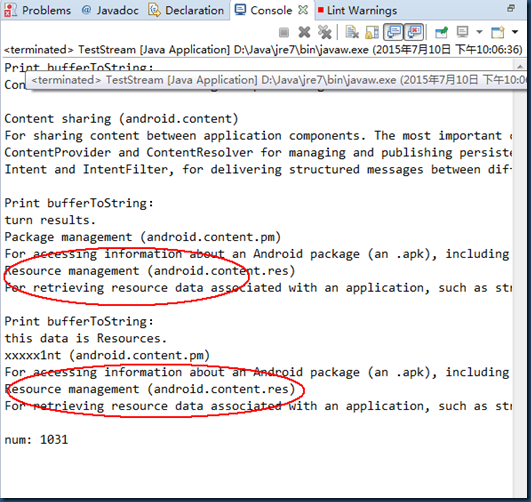The height and width of the screenshot is (502, 531).
Task: Pin the current console
Action: (441, 33)
